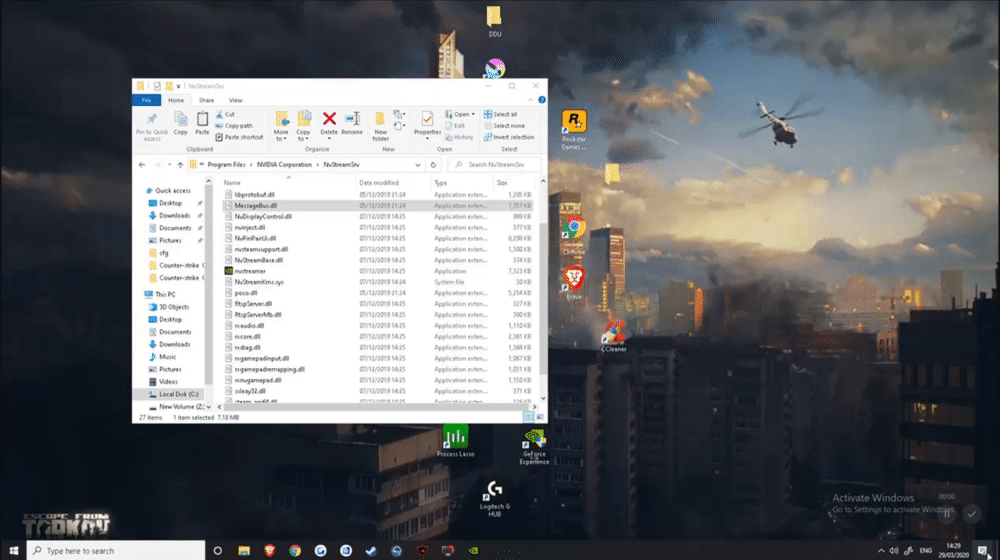Viewport: 1000px width, 560px height.
Task: Click Select none in the ribbon
Action: click(x=504, y=126)
